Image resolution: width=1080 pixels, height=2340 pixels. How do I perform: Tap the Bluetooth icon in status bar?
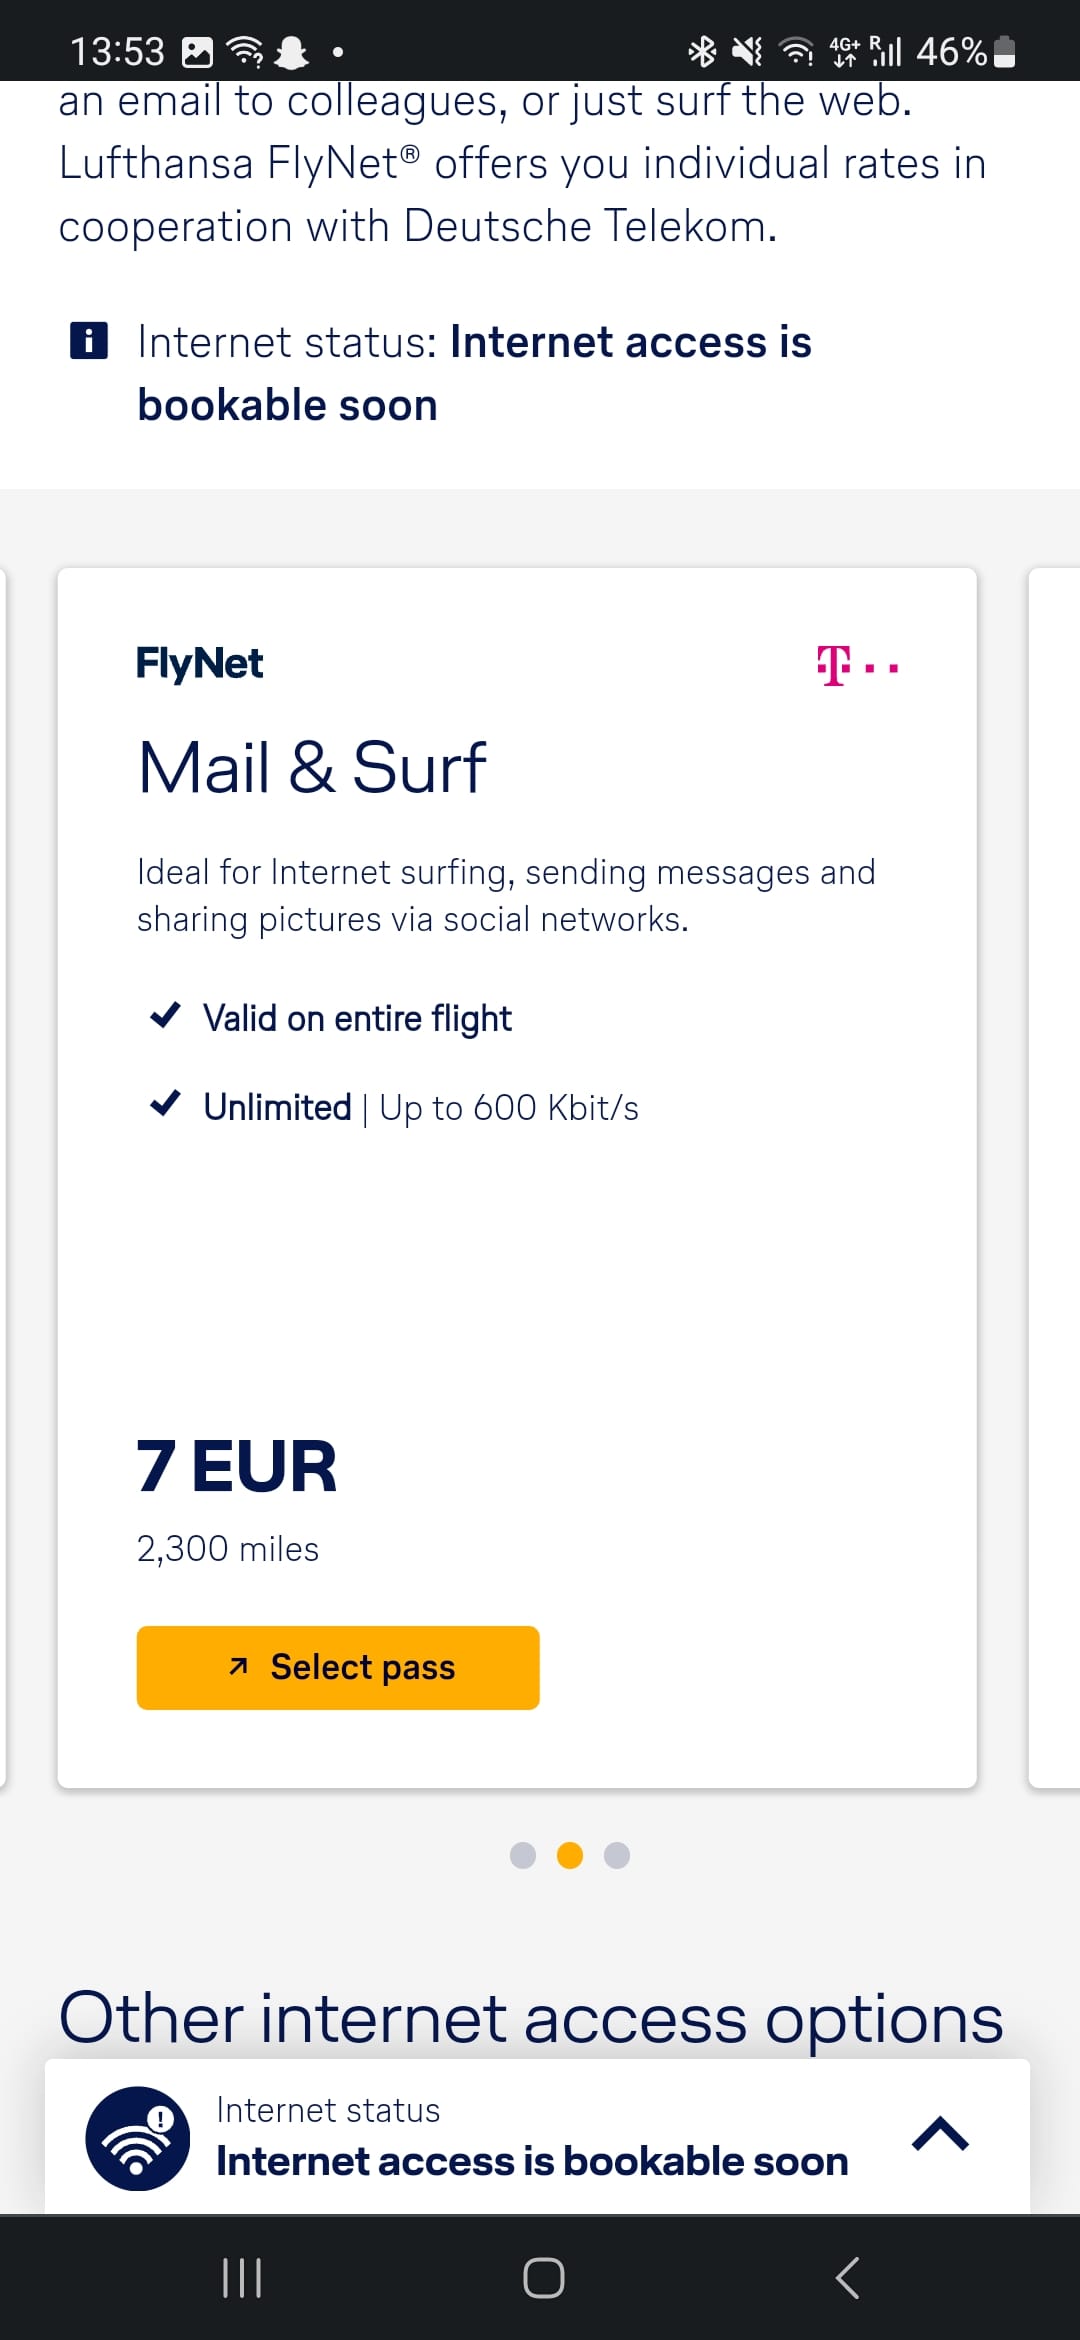pyautogui.click(x=702, y=51)
